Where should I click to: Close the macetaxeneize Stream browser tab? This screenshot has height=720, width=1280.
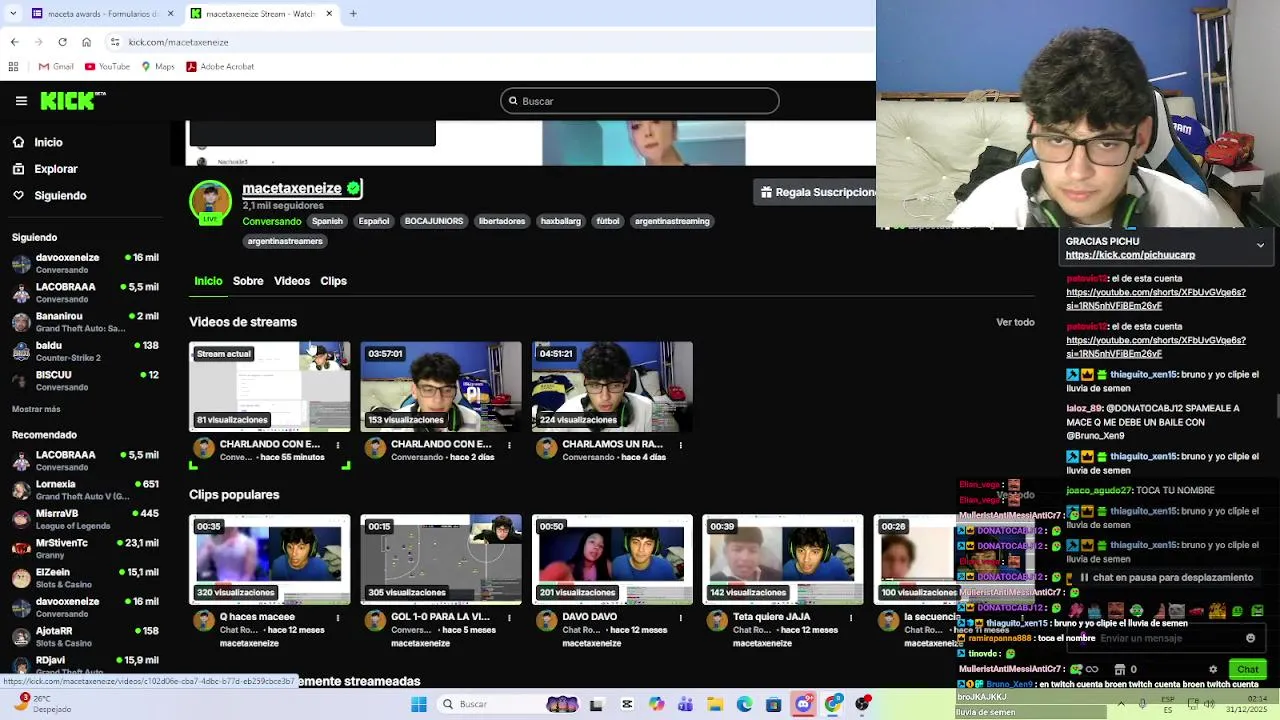[x=329, y=14]
